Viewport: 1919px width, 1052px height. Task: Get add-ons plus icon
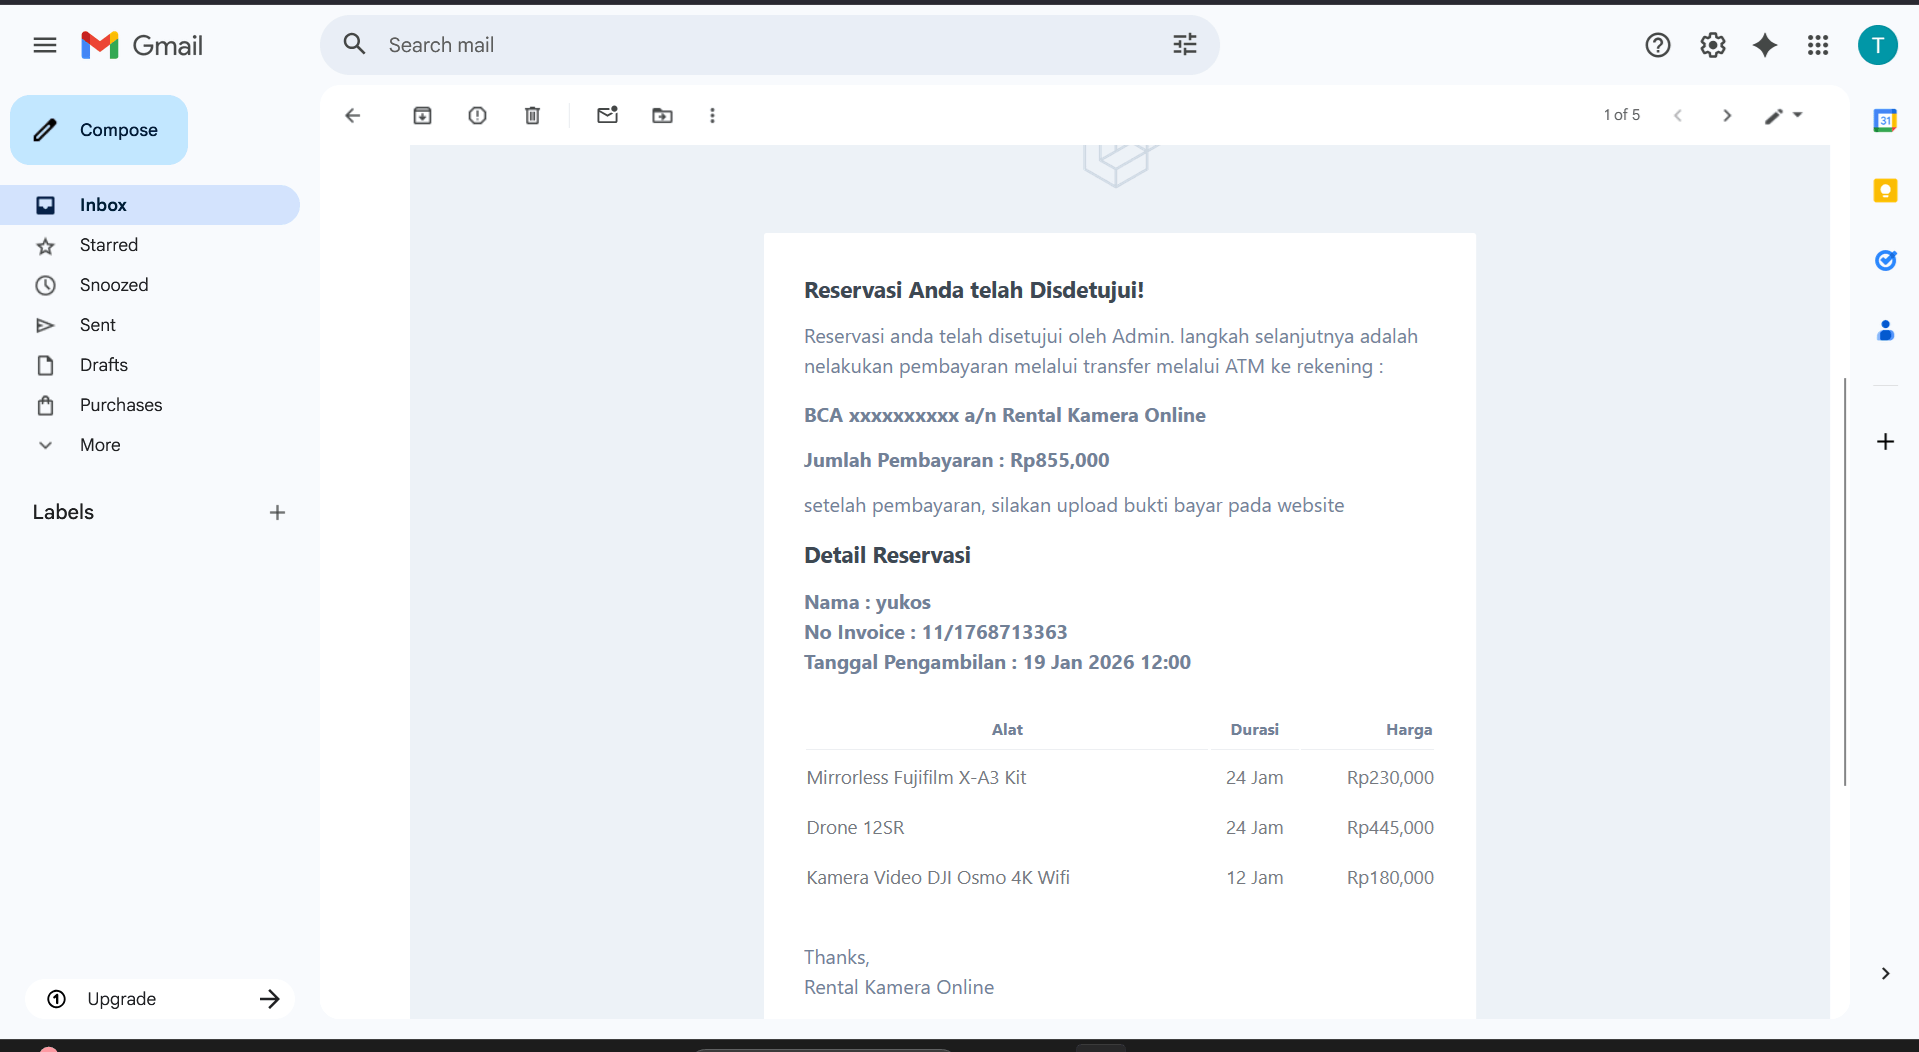click(x=1885, y=442)
